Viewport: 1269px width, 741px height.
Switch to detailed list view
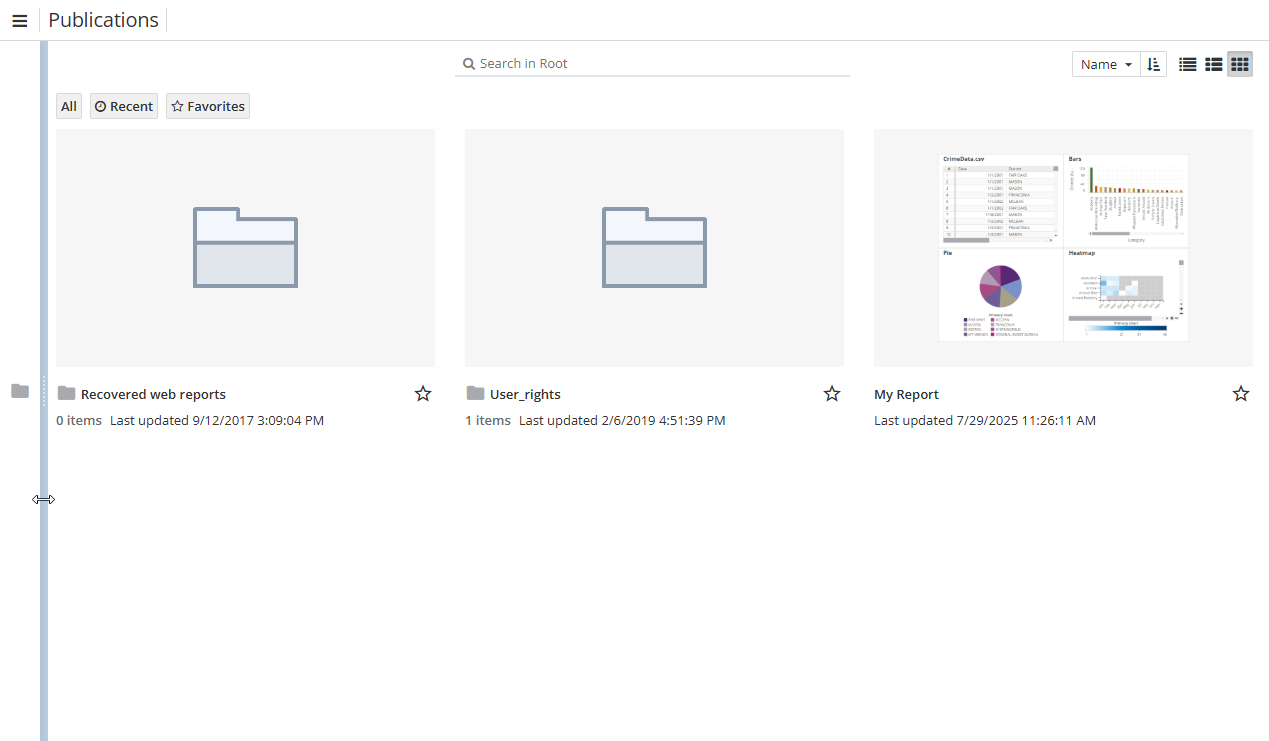tap(1214, 64)
